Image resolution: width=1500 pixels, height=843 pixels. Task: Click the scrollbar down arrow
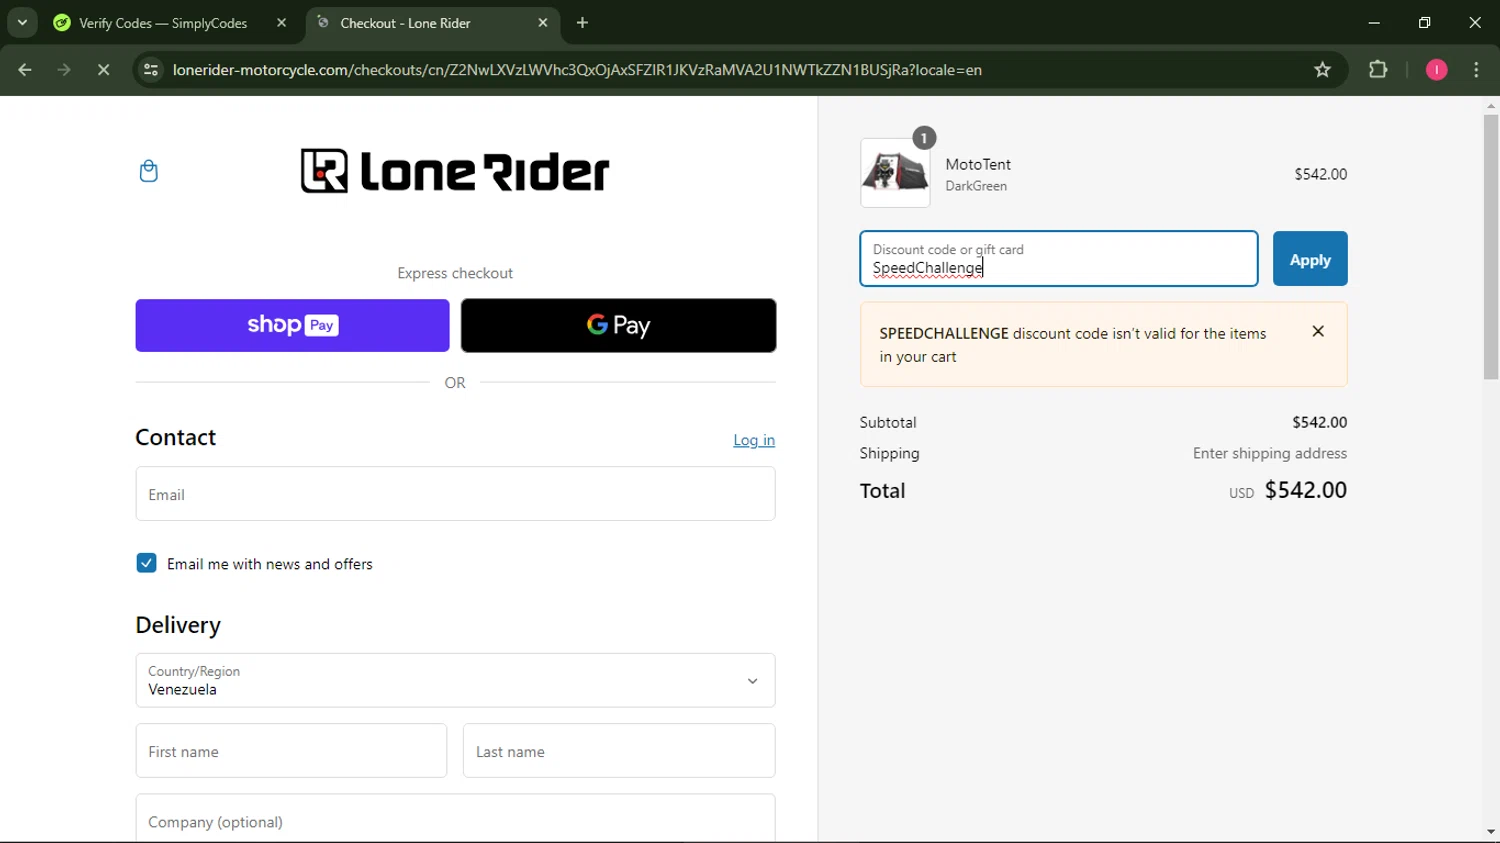coord(1491,832)
